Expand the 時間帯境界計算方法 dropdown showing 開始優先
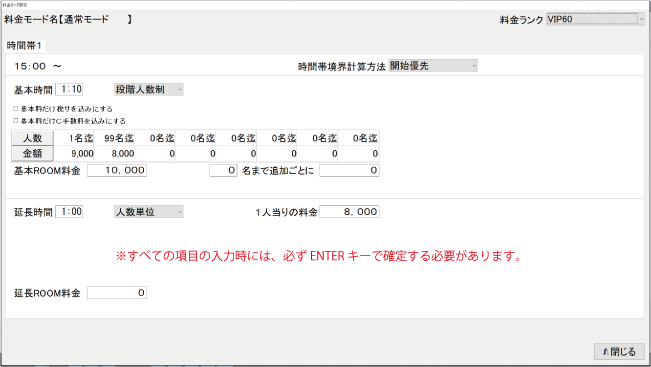 (432, 66)
